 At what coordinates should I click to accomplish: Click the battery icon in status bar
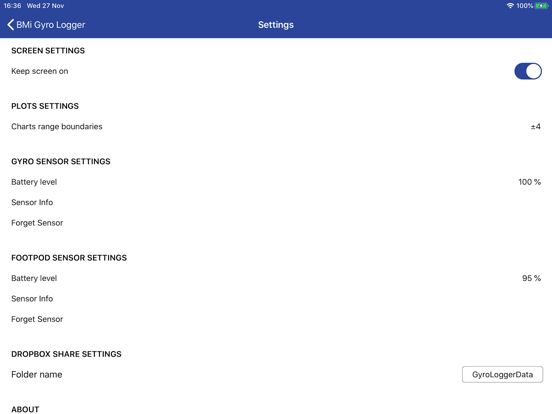pyautogui.click(x=541, y=6)
